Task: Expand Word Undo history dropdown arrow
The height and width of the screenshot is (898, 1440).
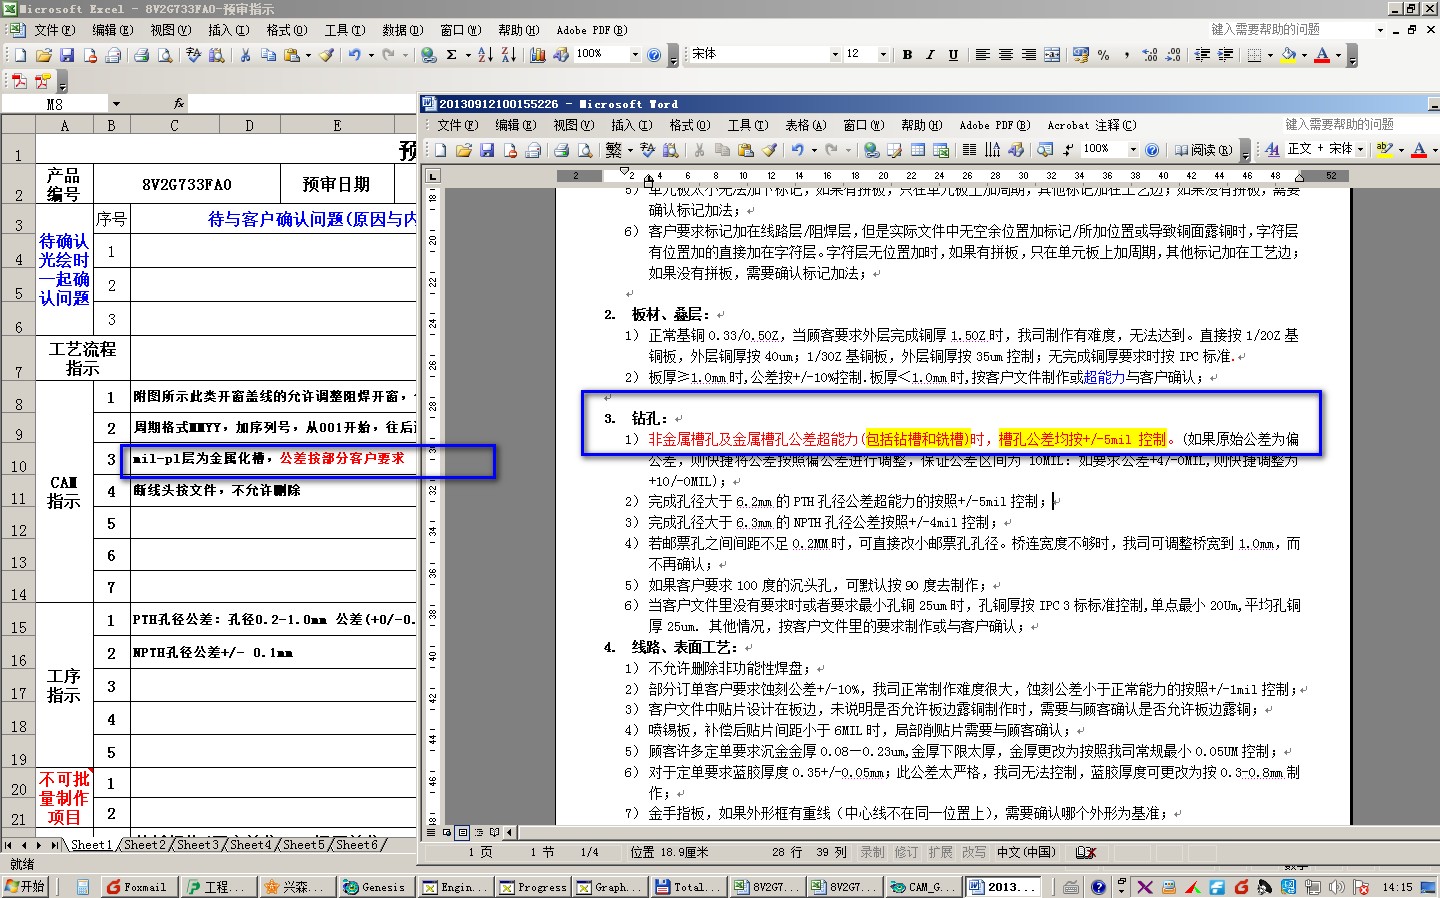Action: tap(813, 150)
